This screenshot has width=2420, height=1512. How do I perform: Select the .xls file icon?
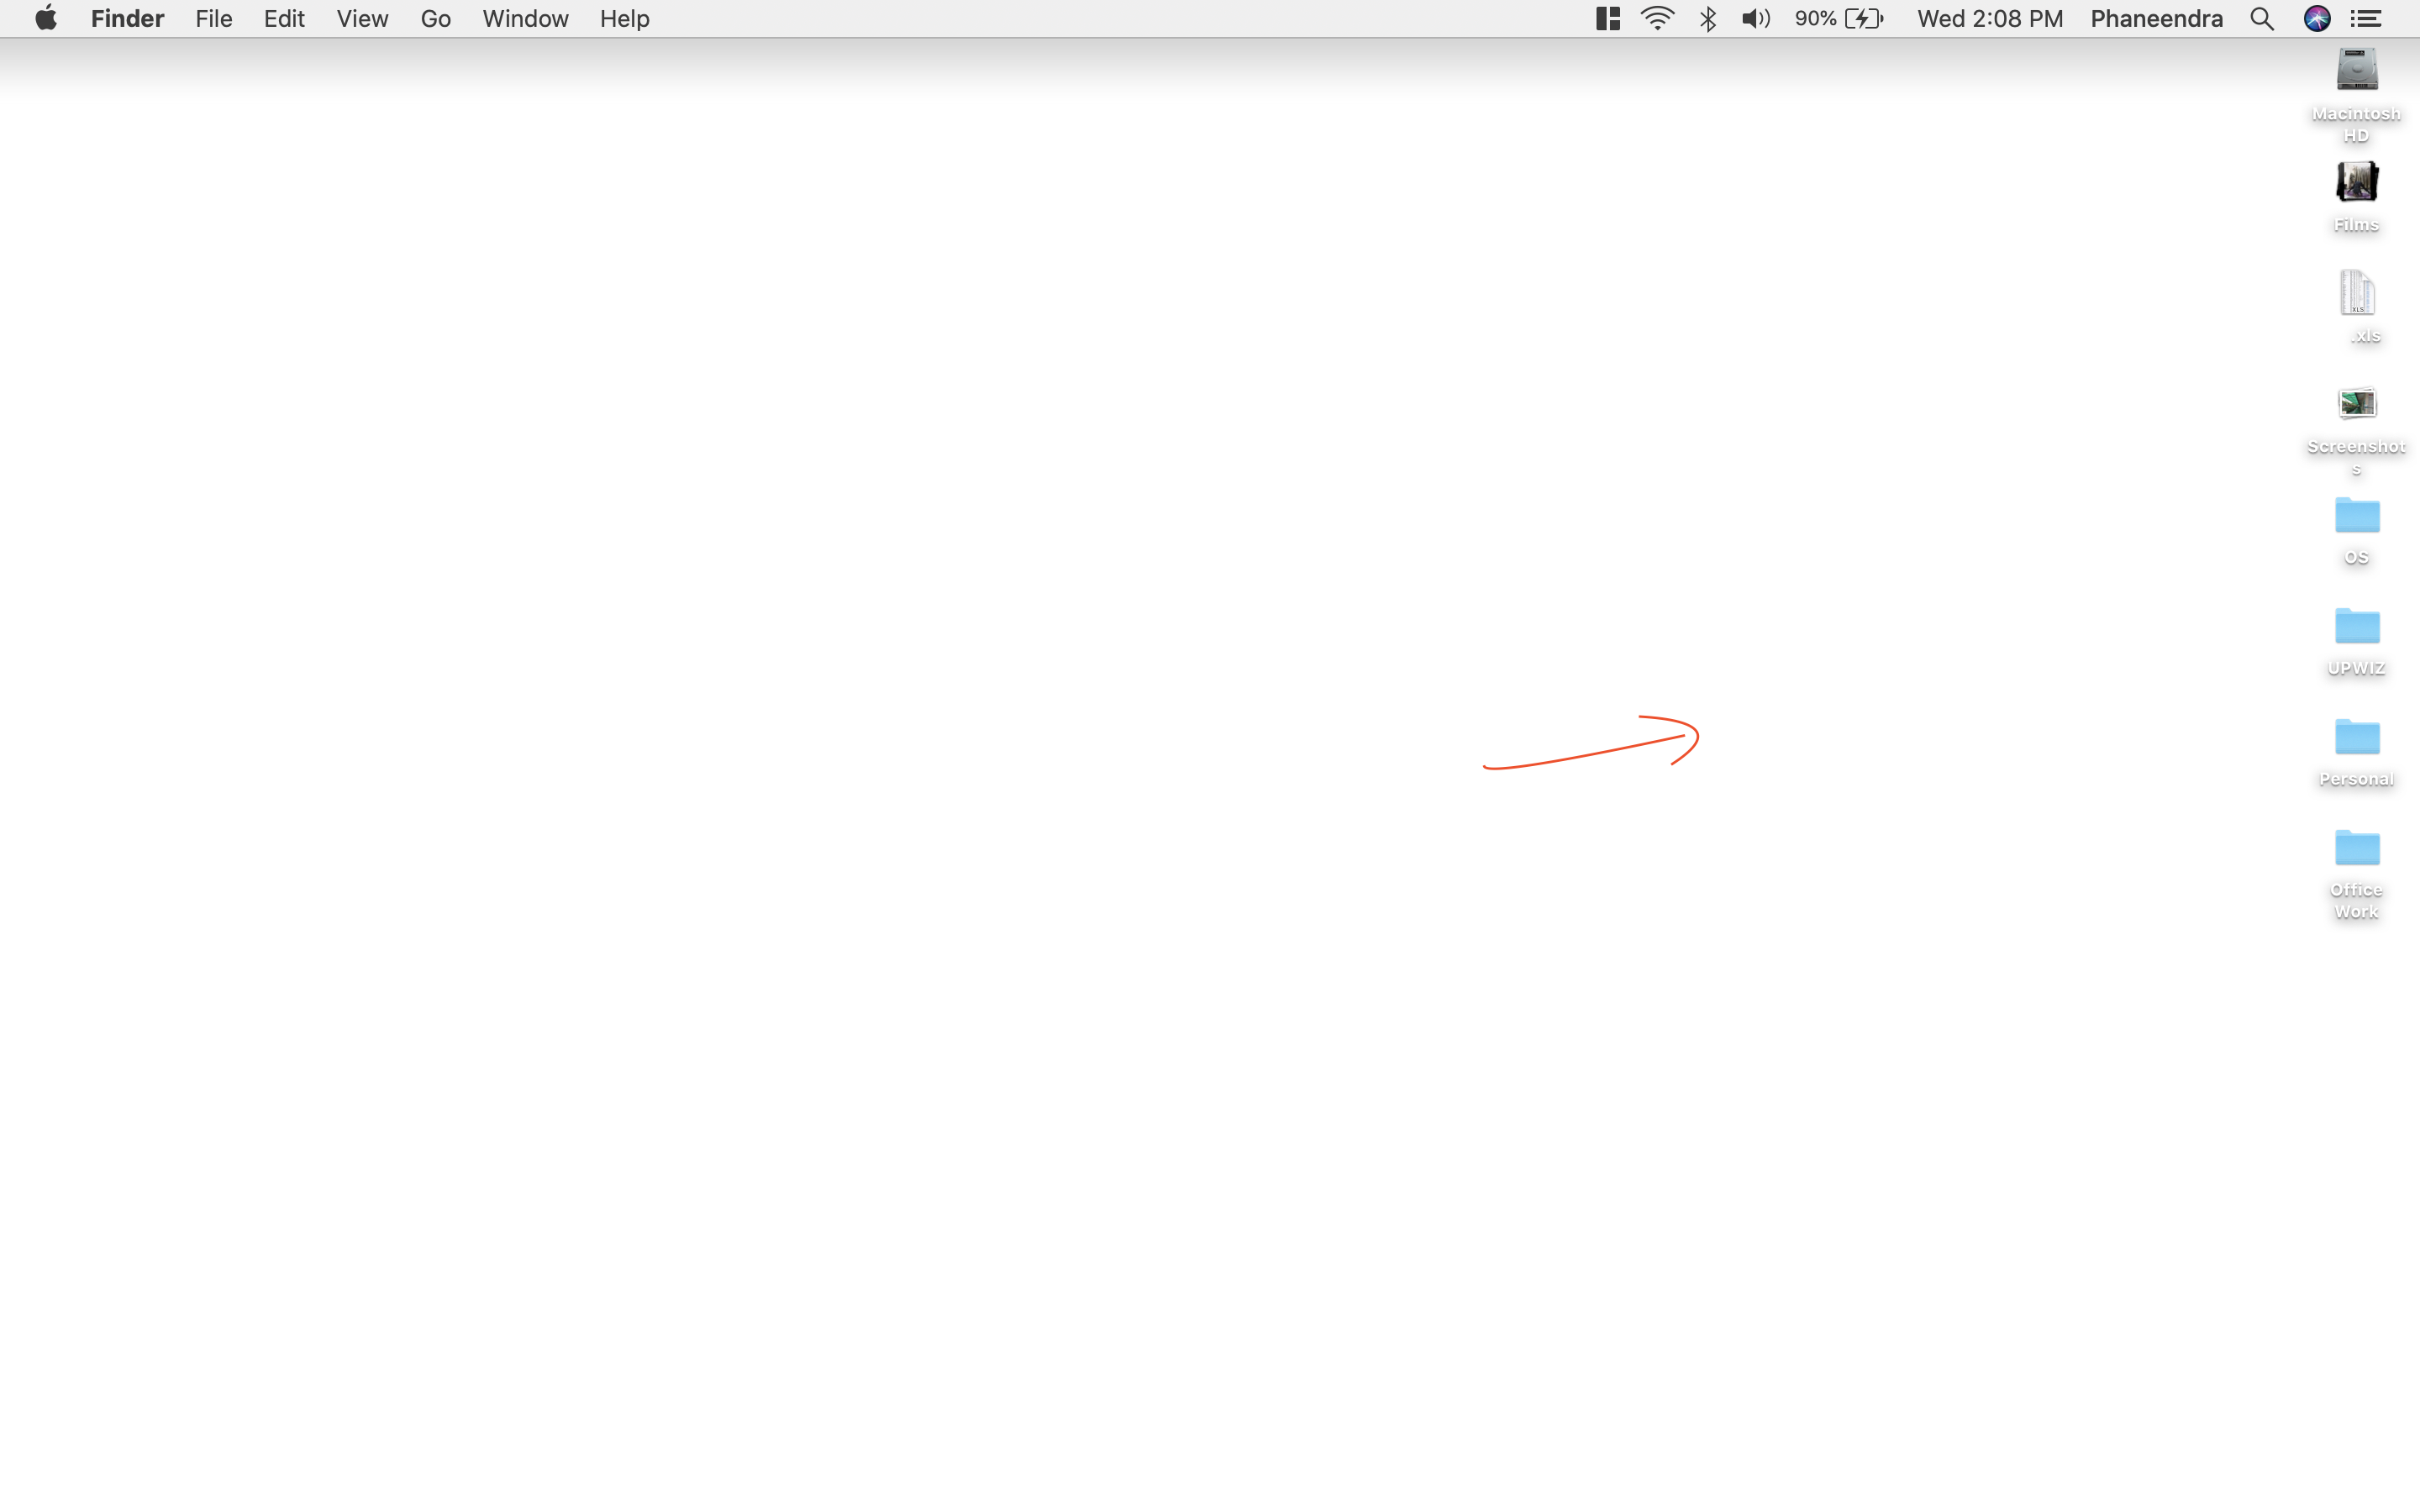[x=2356, y=294]
